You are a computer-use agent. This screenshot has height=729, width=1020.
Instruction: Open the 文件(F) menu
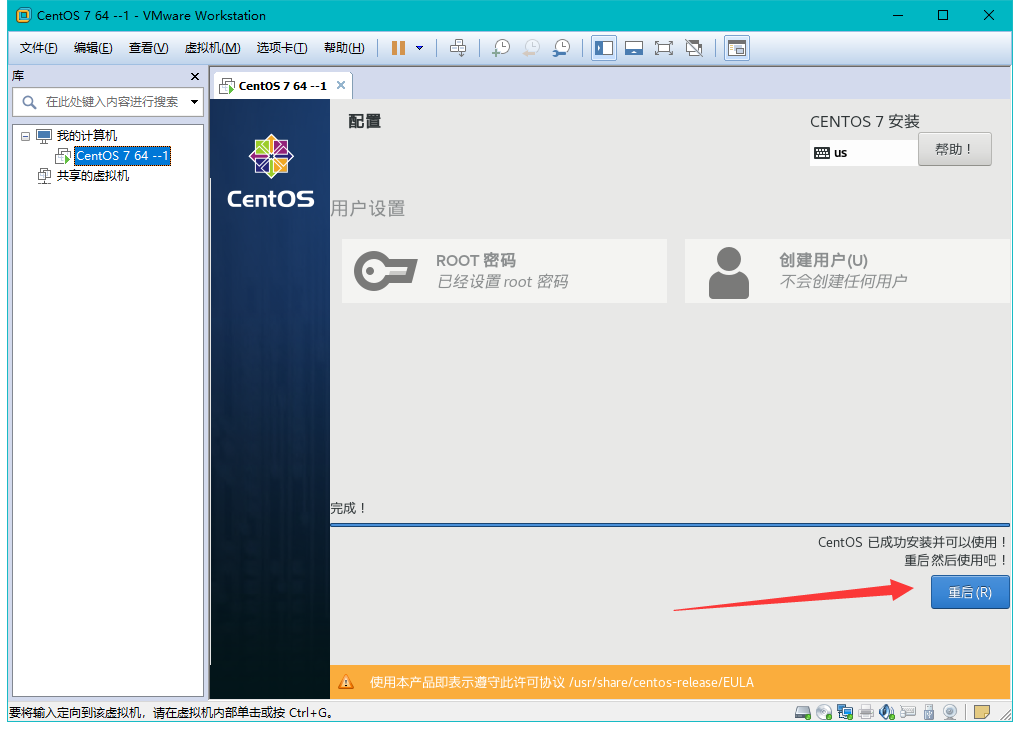pyautogui.click(x=38, y=48)
